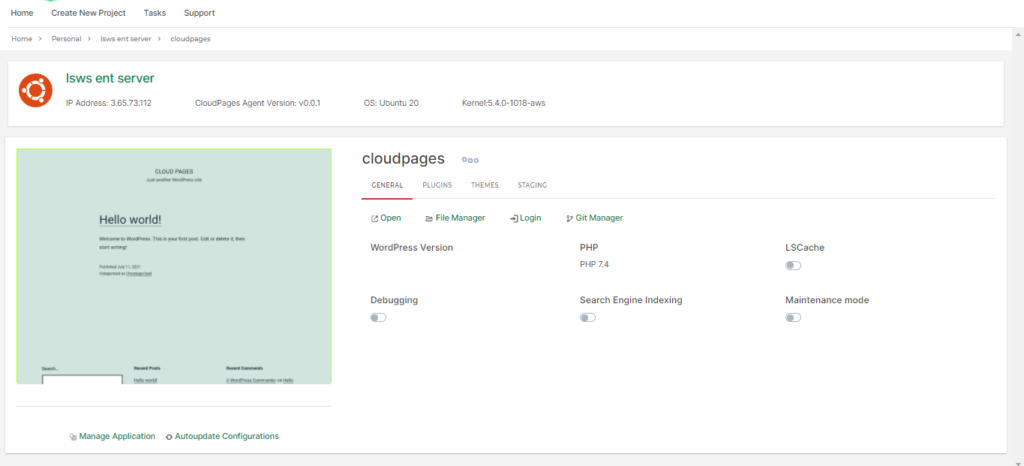Image resolution: width=1024 pixels, height=466 pixels.
Task: Click the File Manager folder icon
Action: [x=429, y=219]
